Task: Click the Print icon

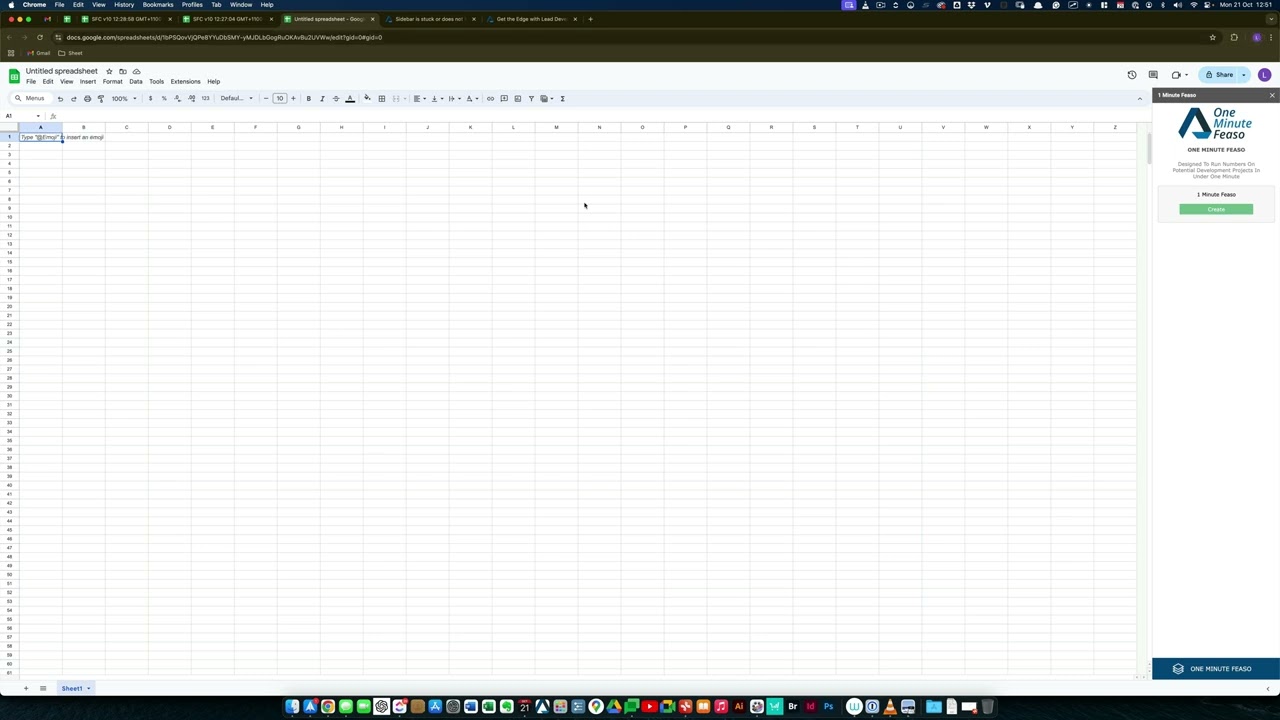Action: tap(87, 98)
